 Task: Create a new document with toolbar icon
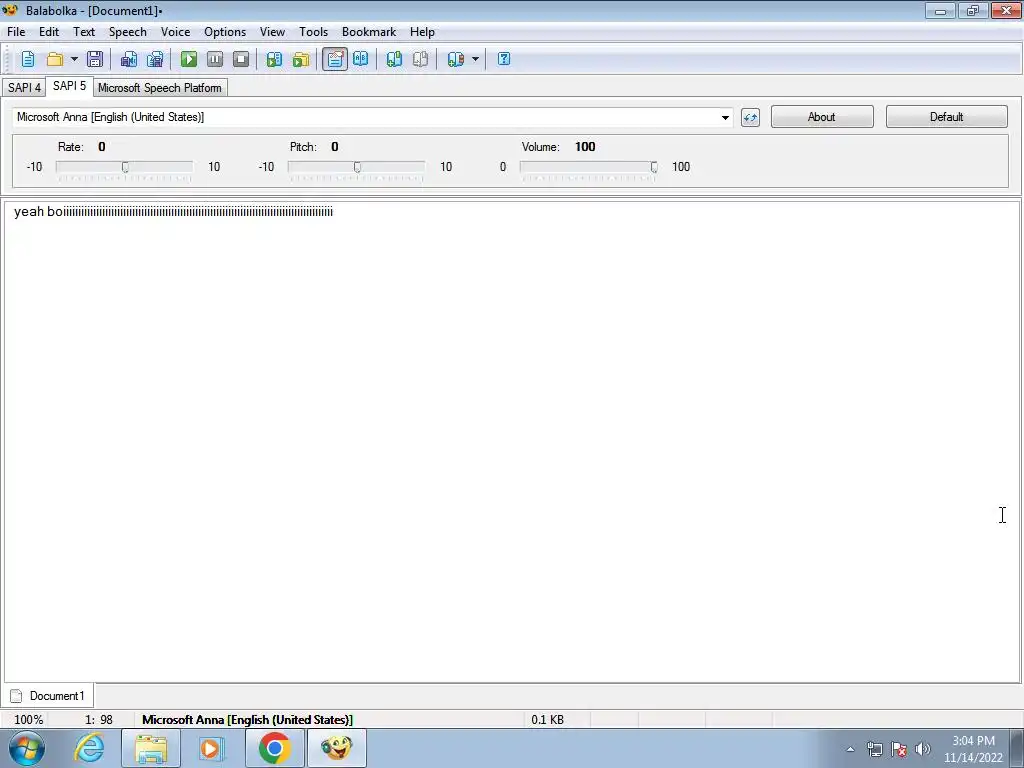tap(28, 59)
